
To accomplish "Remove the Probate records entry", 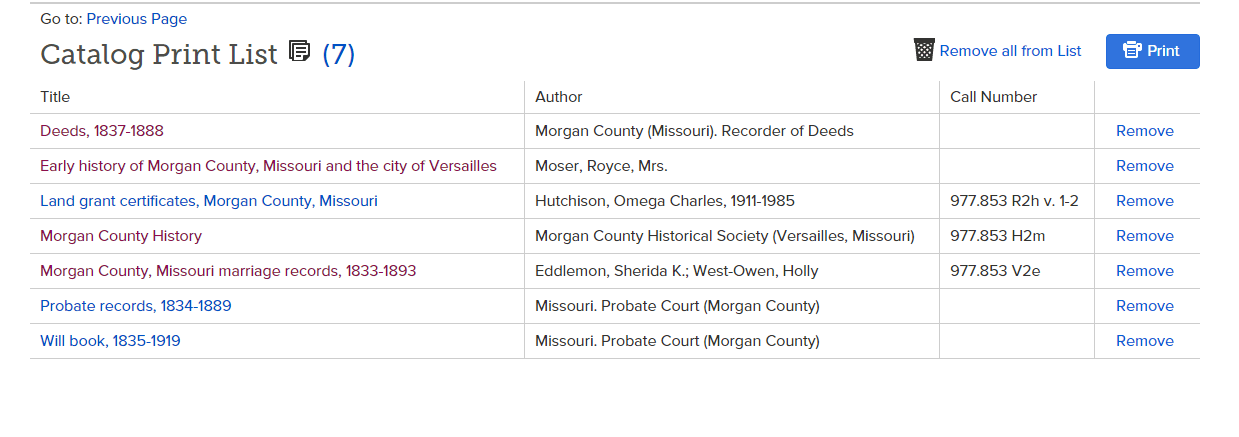I will tap(1145, 306).
